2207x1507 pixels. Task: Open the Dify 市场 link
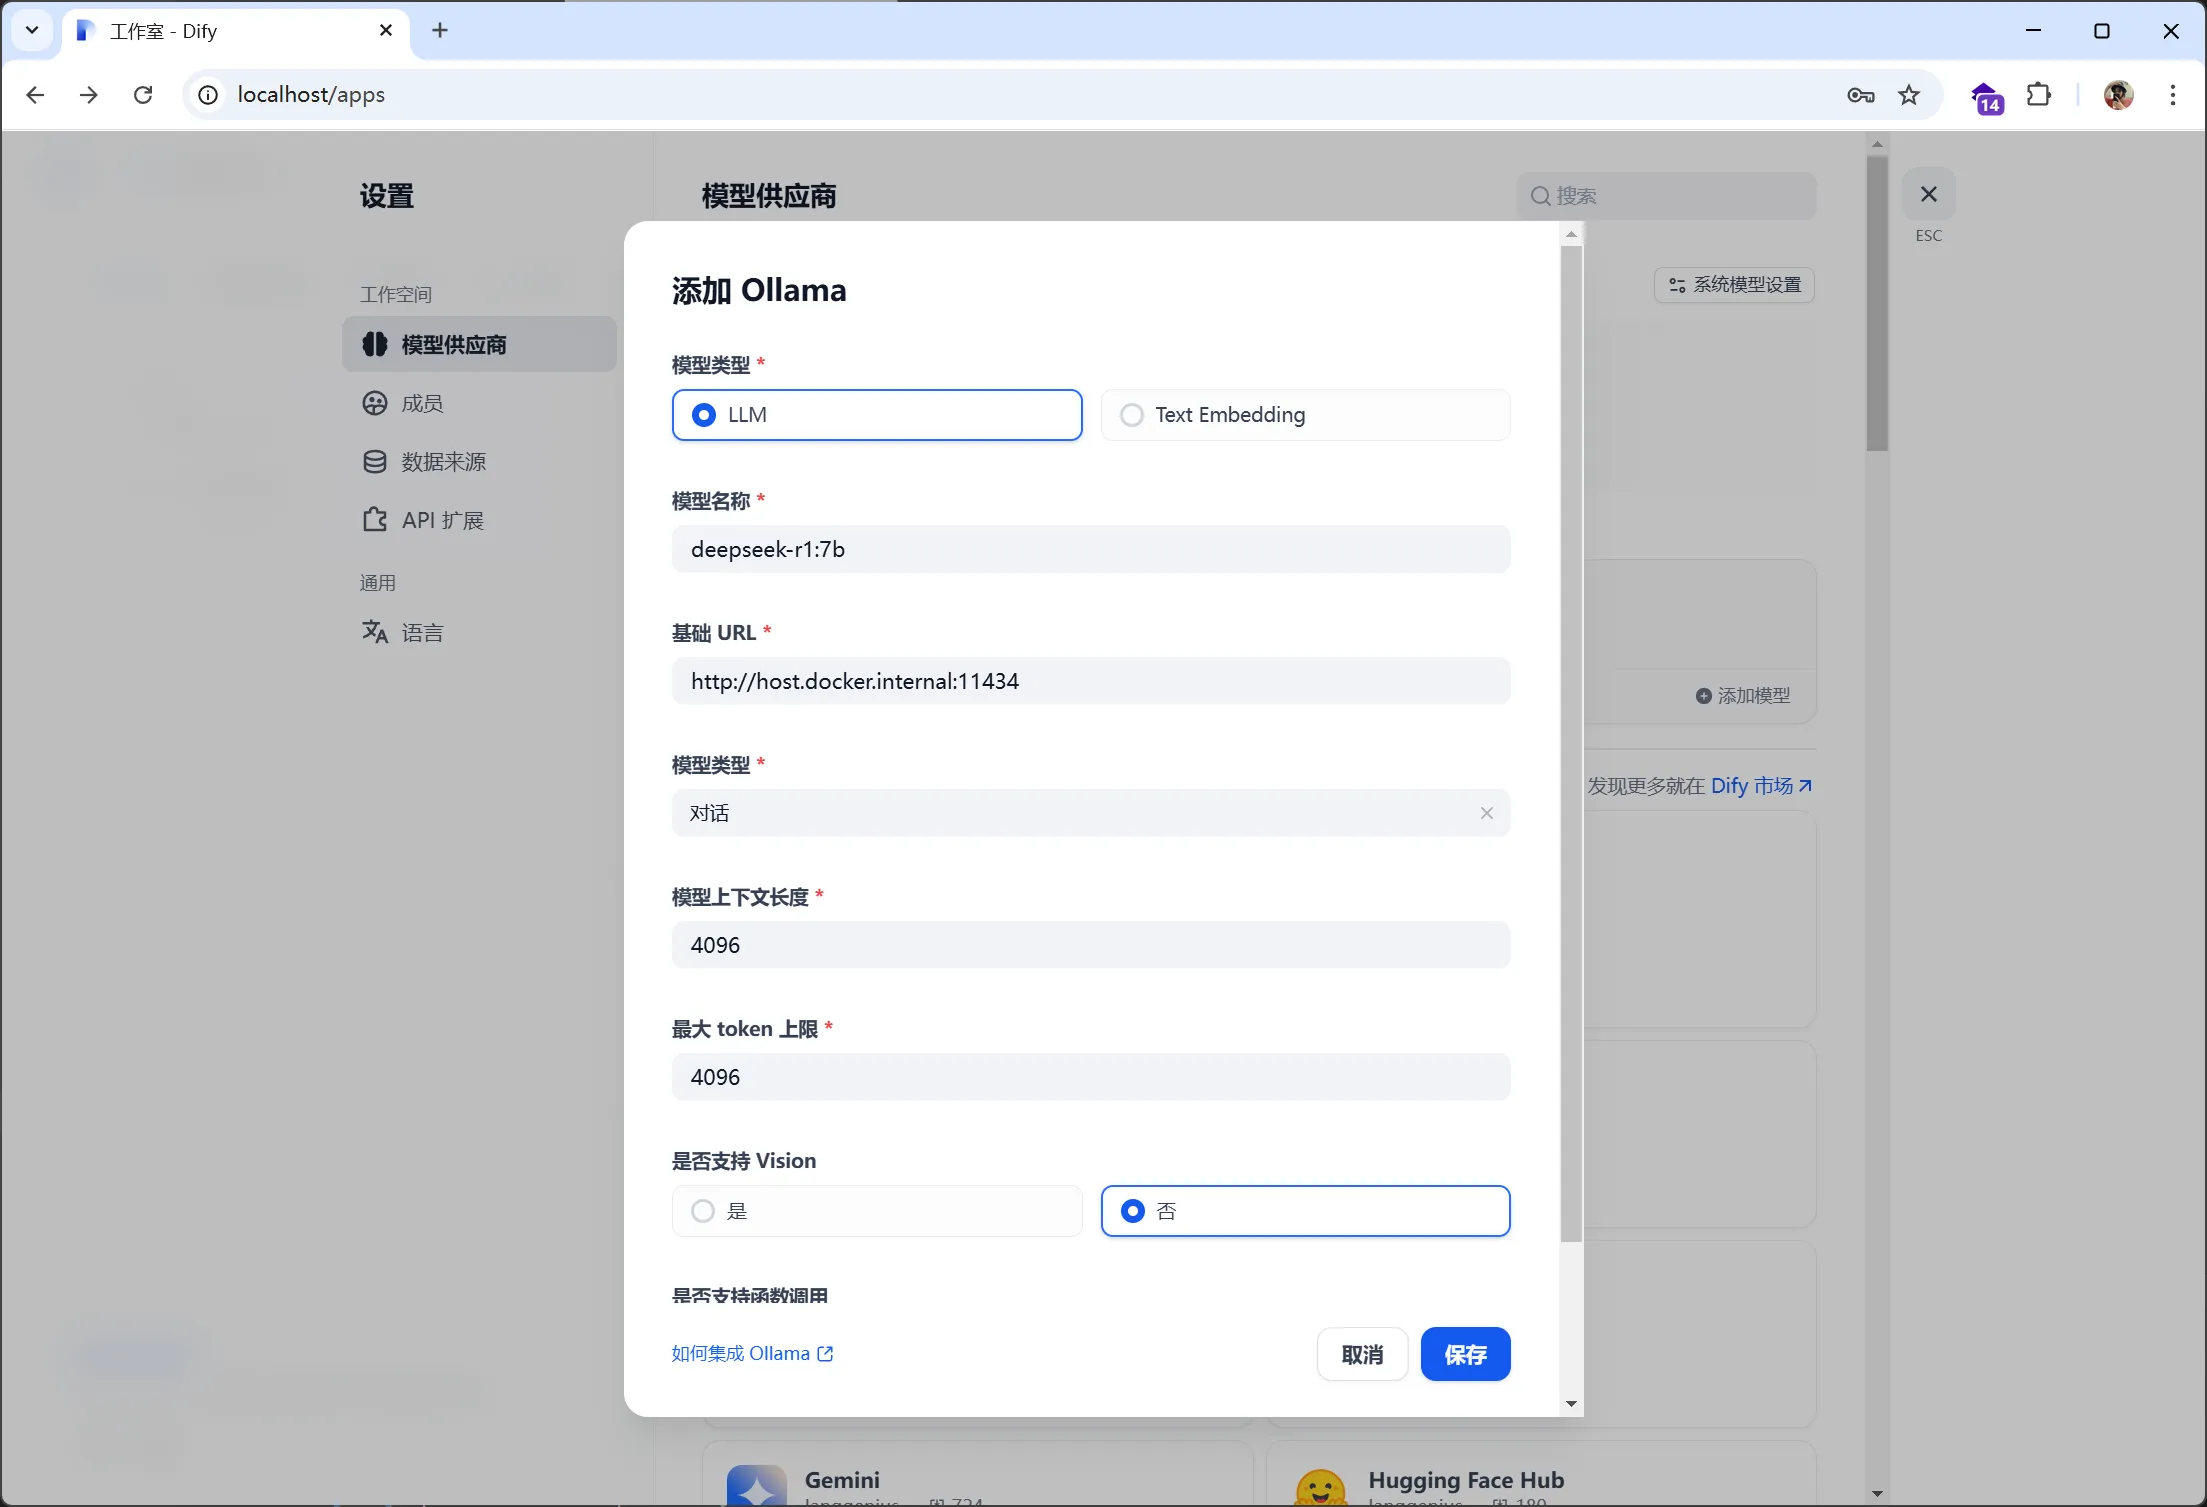pyautogui.click(x=1761, y=785)
